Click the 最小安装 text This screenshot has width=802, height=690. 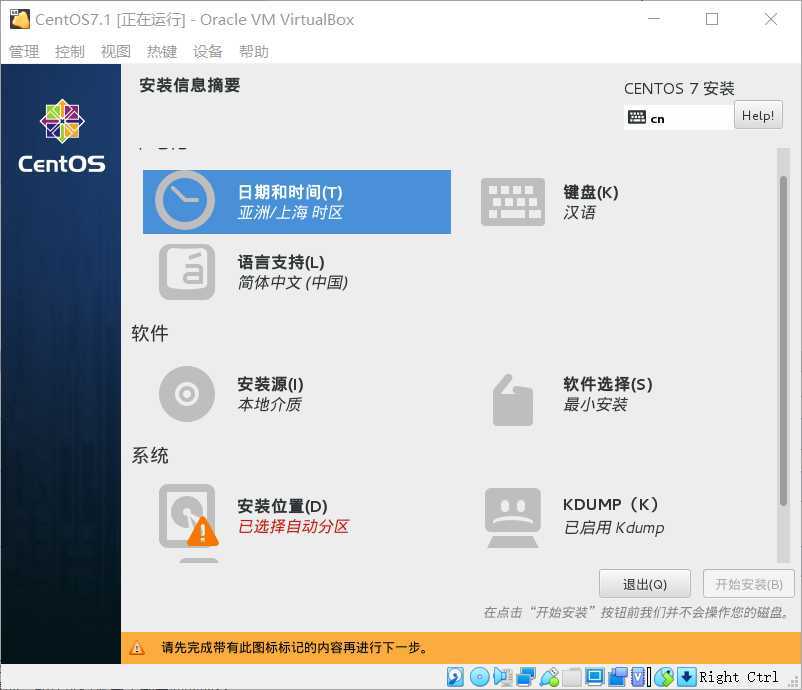[x=595, y=405]
